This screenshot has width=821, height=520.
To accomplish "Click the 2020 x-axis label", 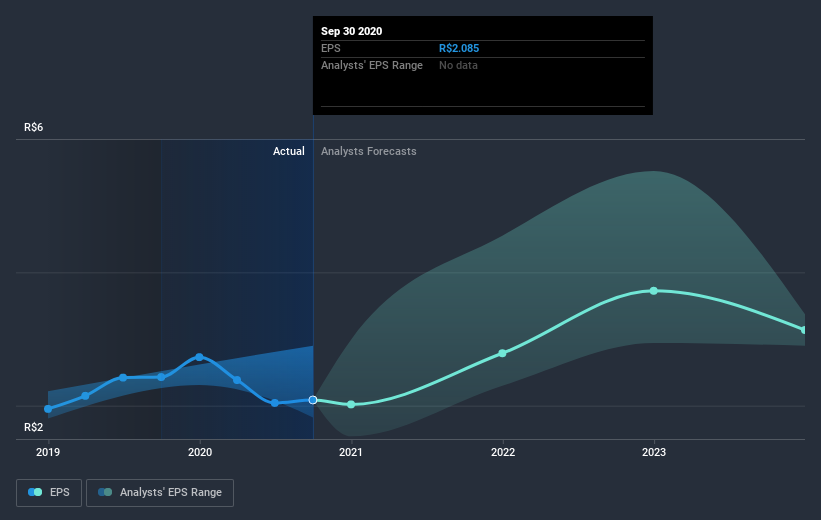I will tap(199, 452).
